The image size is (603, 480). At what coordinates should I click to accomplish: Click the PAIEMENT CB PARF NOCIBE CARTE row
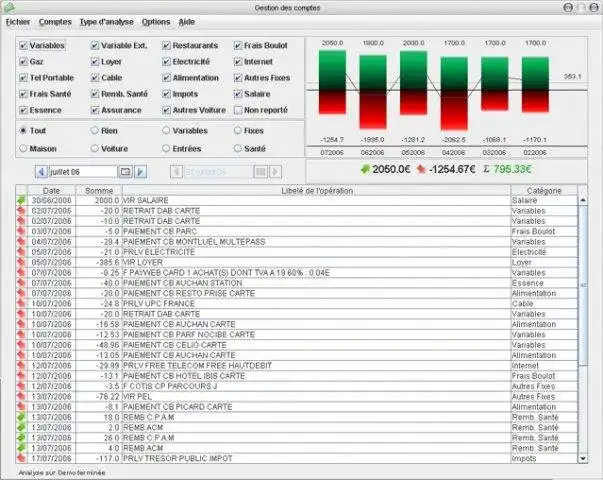tap(297, 335)
